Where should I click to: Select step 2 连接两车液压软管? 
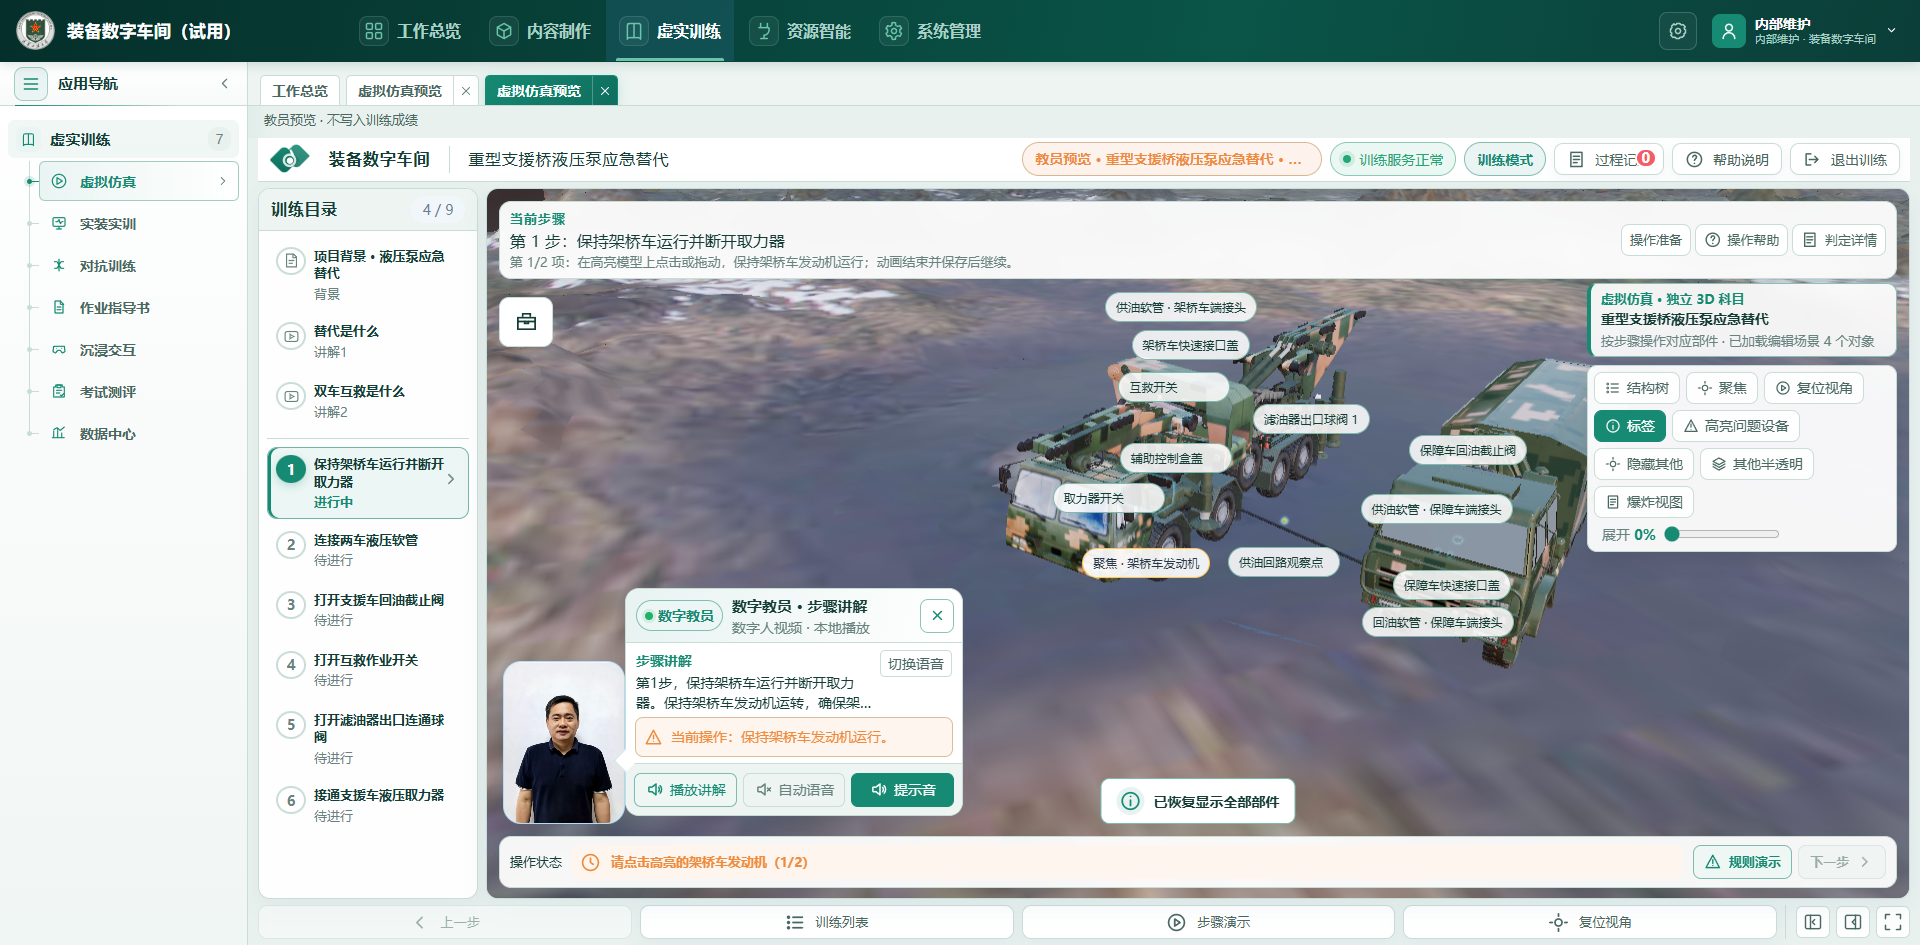(368, 549)
